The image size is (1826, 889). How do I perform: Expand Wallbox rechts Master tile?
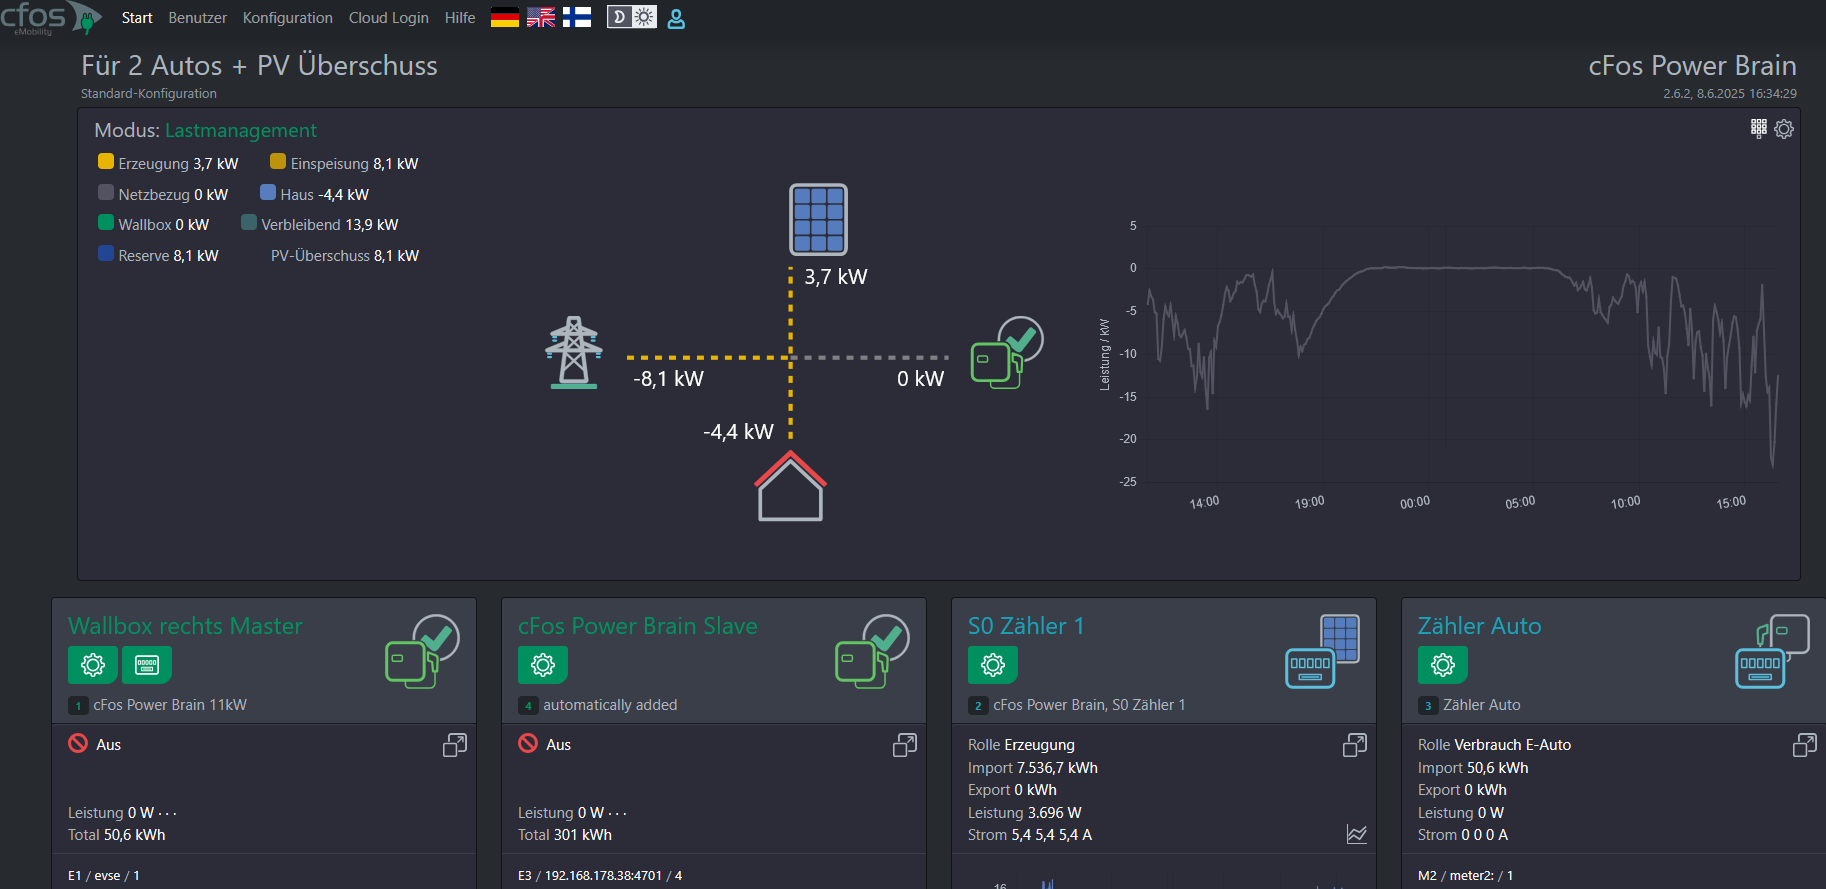click(455, 745)
